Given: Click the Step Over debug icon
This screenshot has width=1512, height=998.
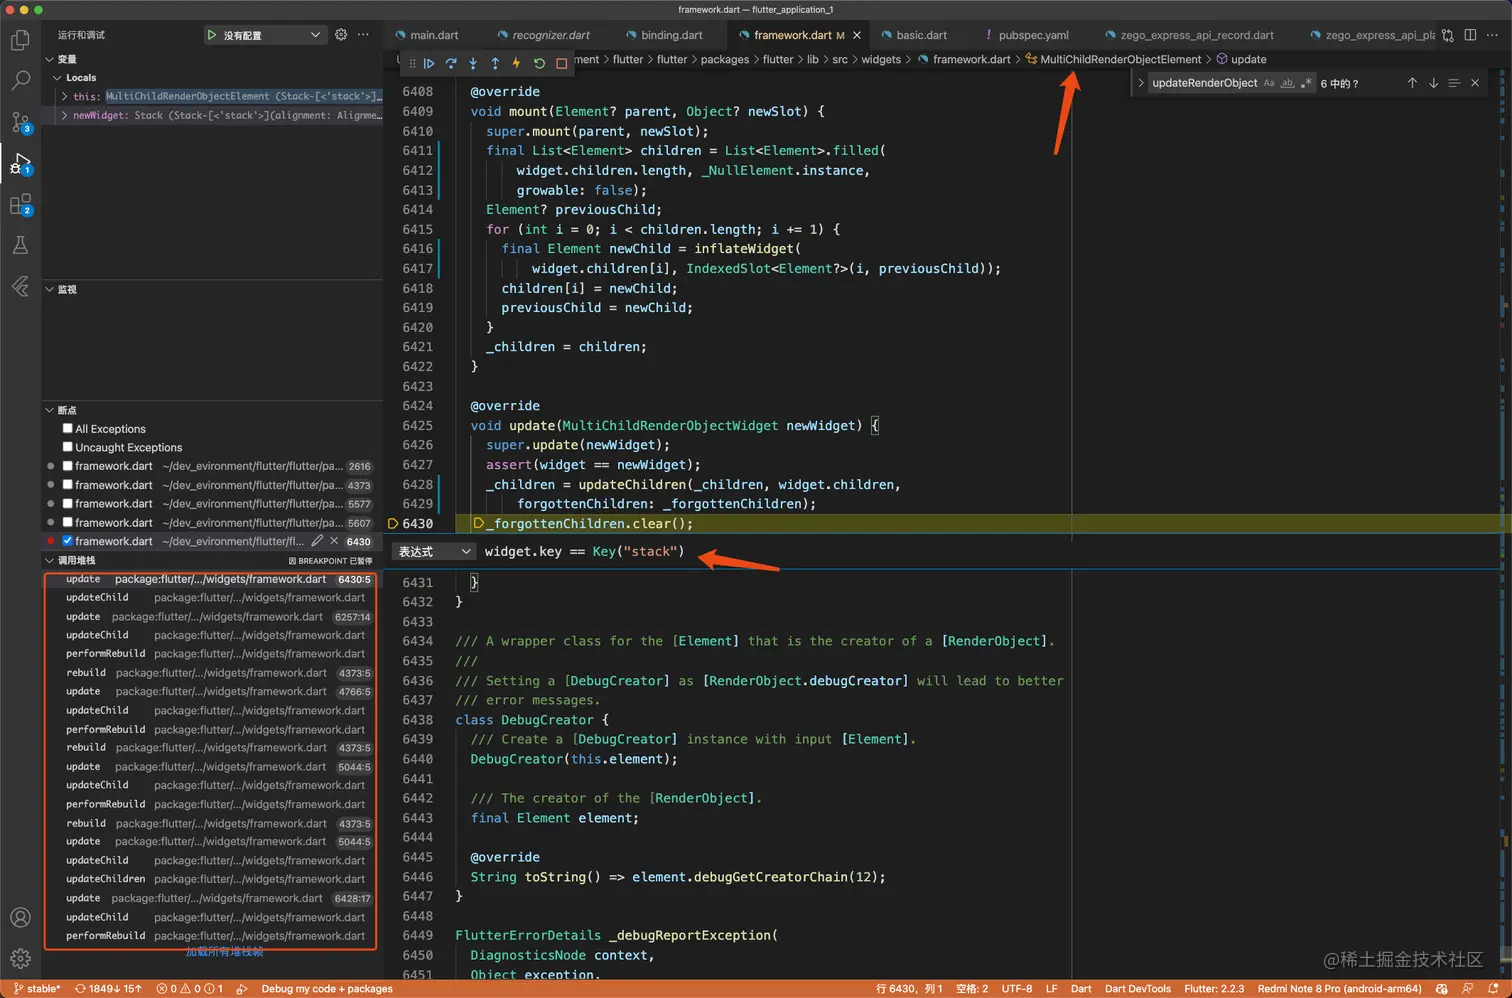Looking at the screenshot, I should coord(451,63).
